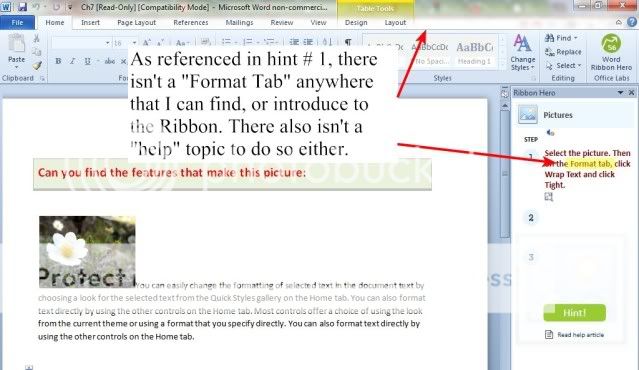639x370 pixels.
Task: Minimize the ribbon with caret icon
Action: (619, 22)
